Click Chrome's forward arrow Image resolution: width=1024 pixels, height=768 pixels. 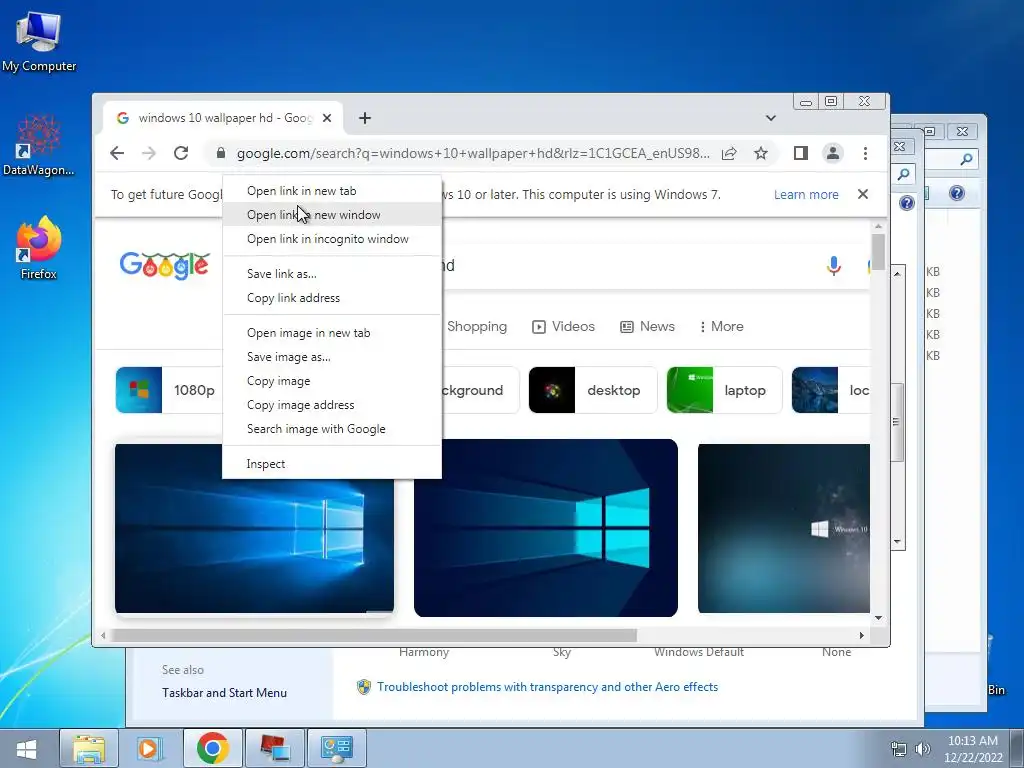pos(149,153)
